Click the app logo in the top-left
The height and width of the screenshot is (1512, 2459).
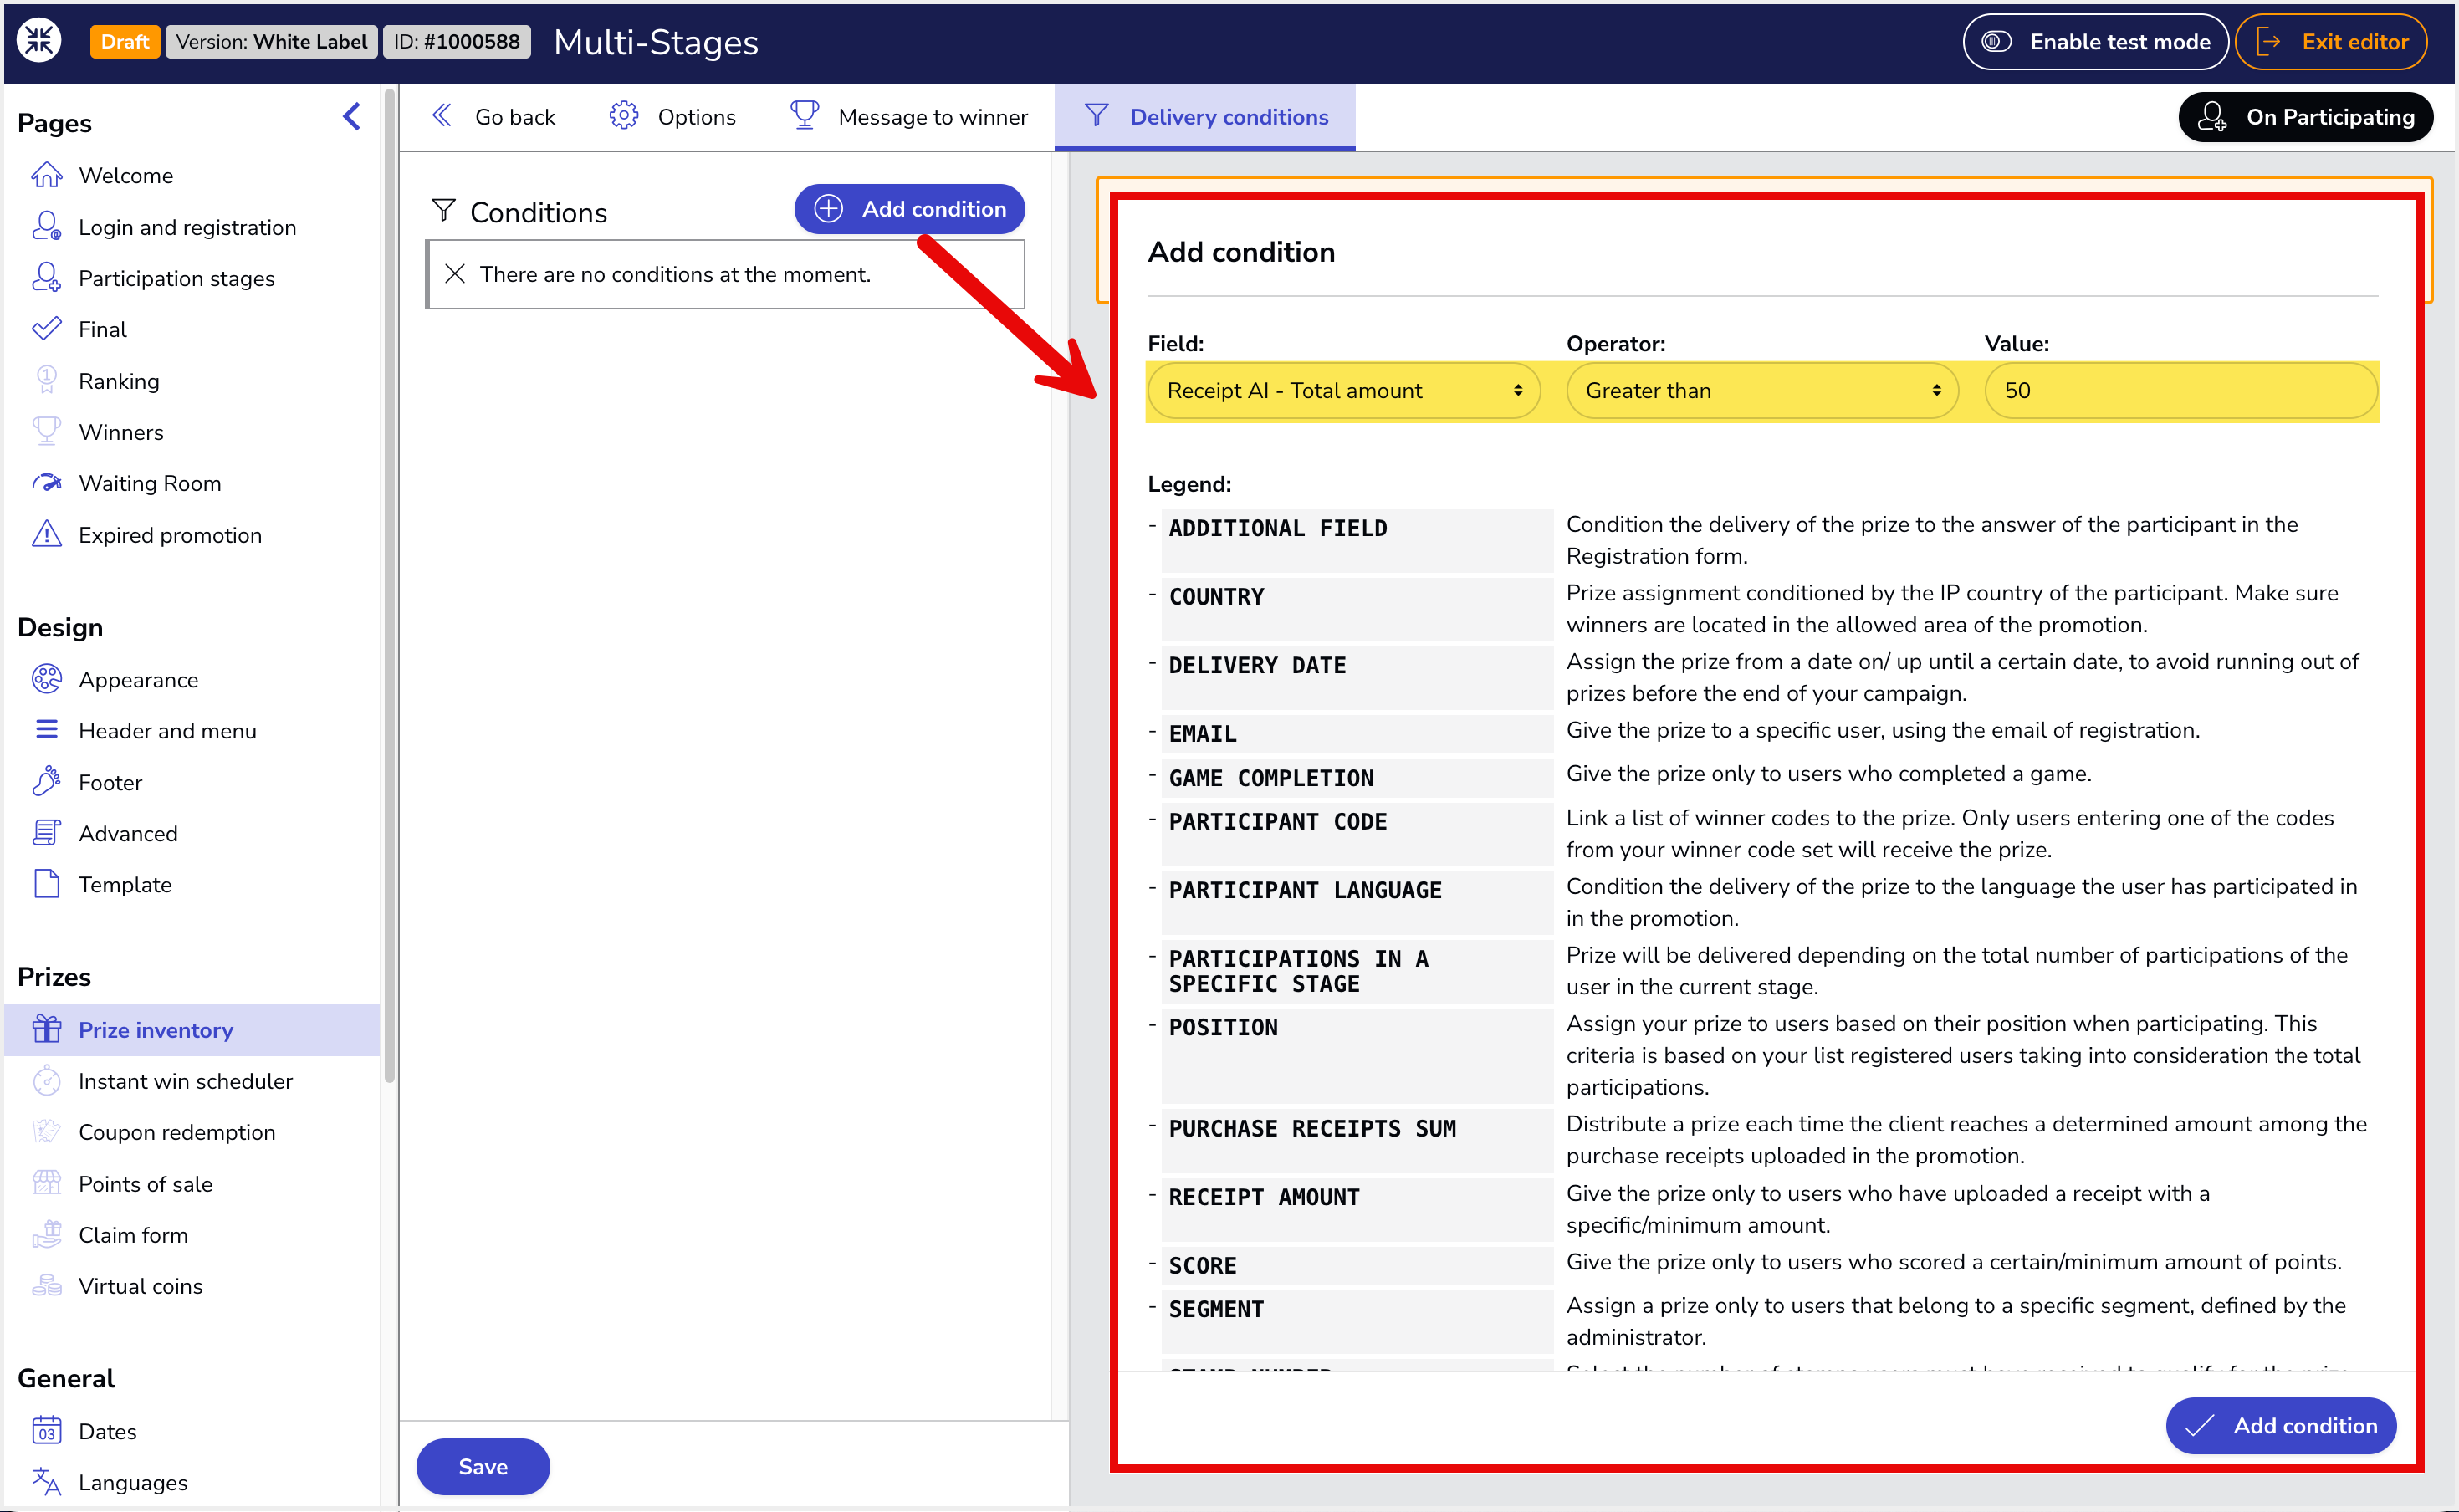pos(39,41)
